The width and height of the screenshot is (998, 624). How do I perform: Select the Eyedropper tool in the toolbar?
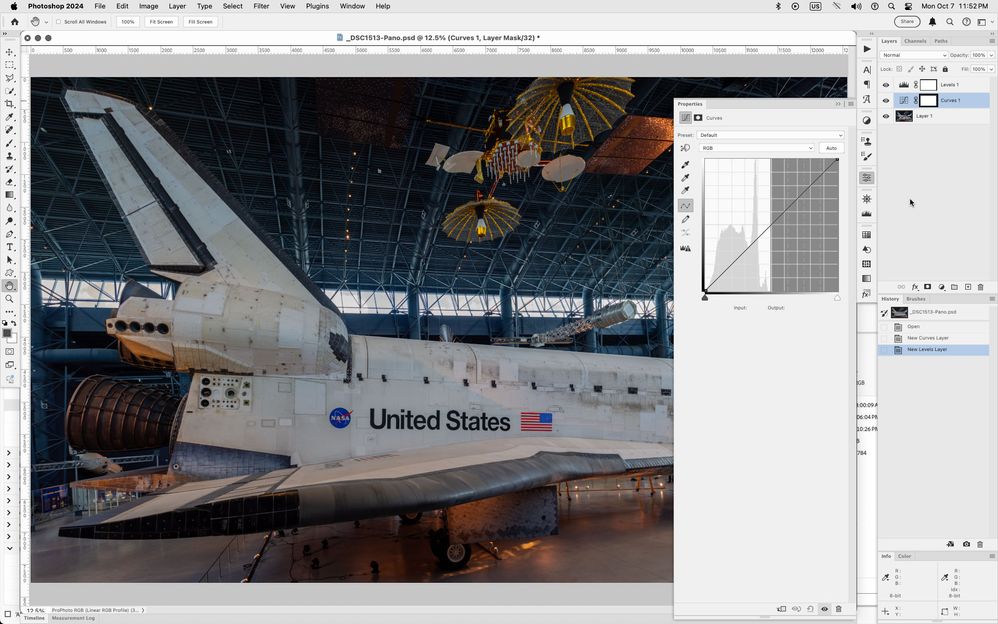(x=10, y=117)
